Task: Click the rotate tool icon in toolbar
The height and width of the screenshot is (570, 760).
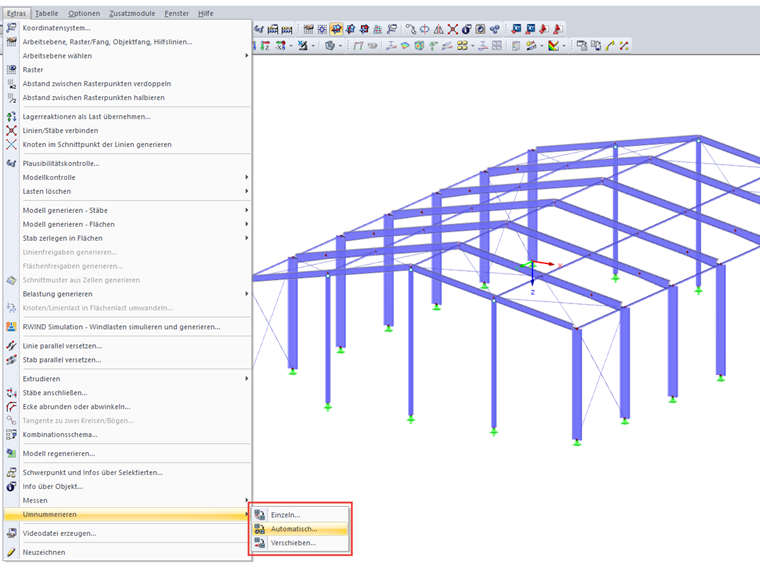Action: point(425,29)
